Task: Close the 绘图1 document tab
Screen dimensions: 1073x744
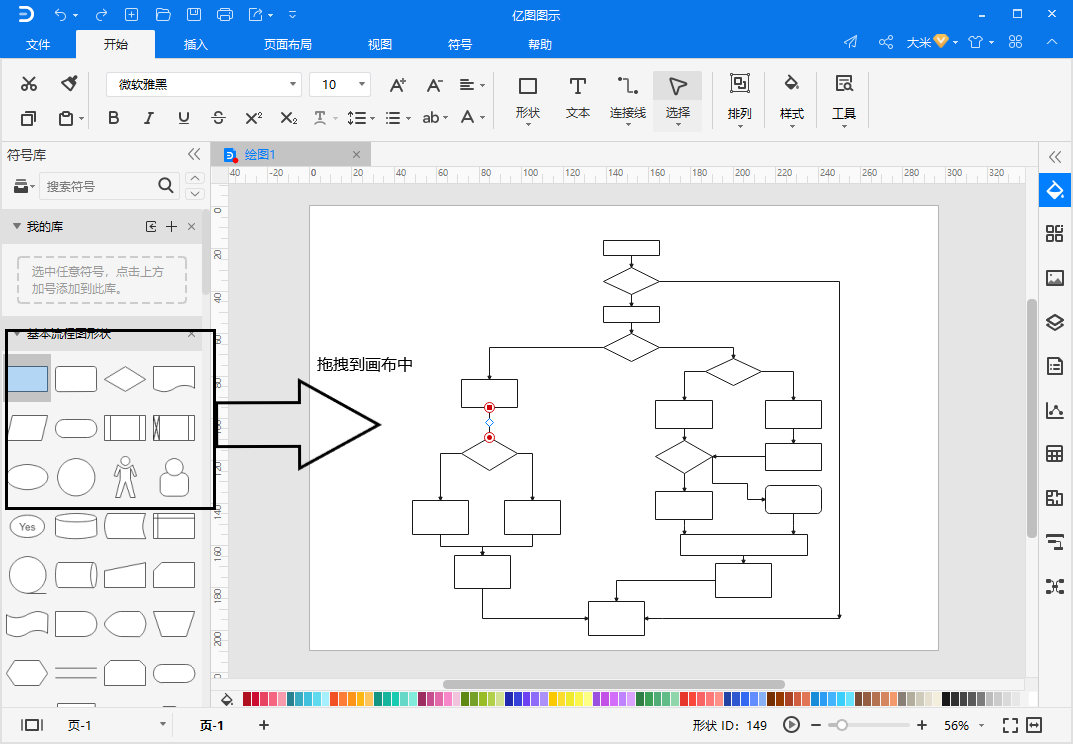Action: click(x=357, y=155)
